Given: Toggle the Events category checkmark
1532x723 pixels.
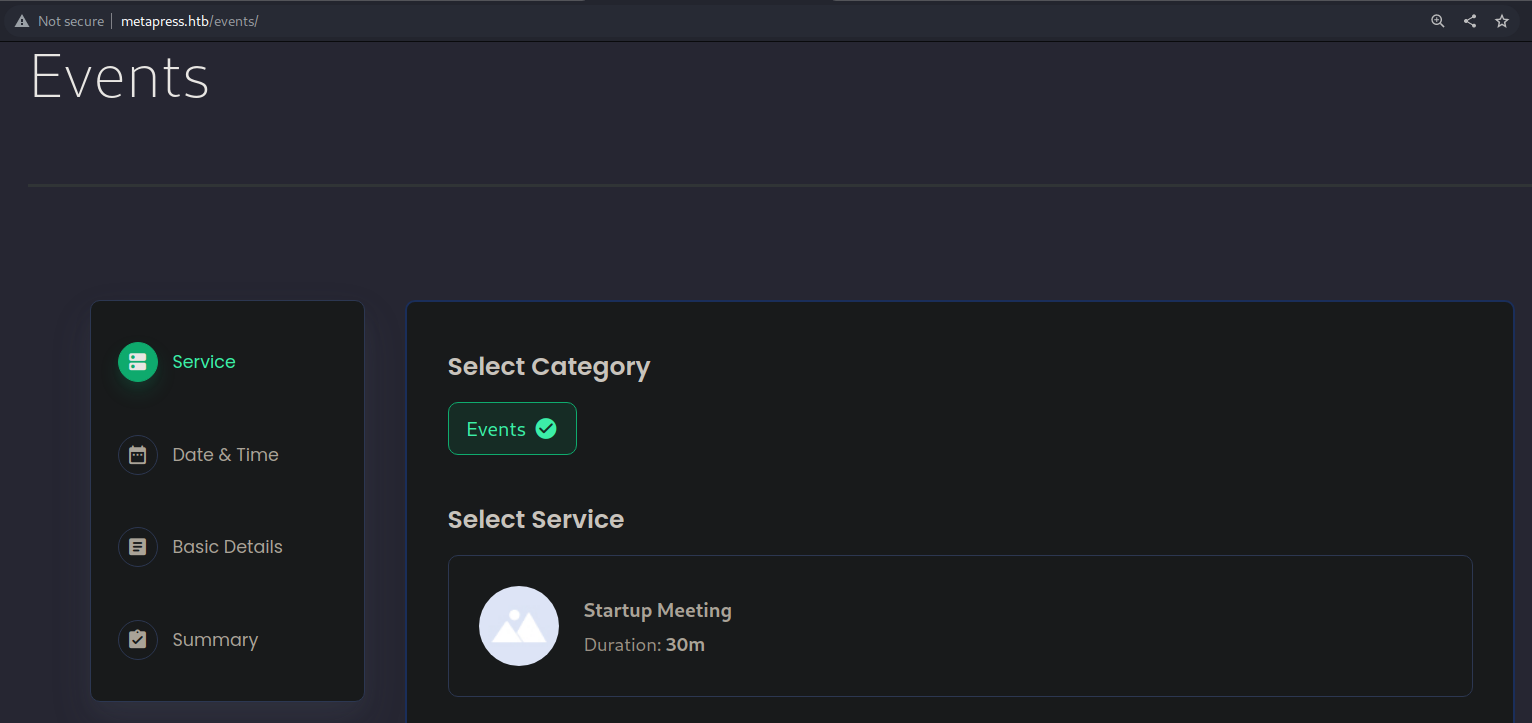Looking at the screenshot, I should pos(546,429).
